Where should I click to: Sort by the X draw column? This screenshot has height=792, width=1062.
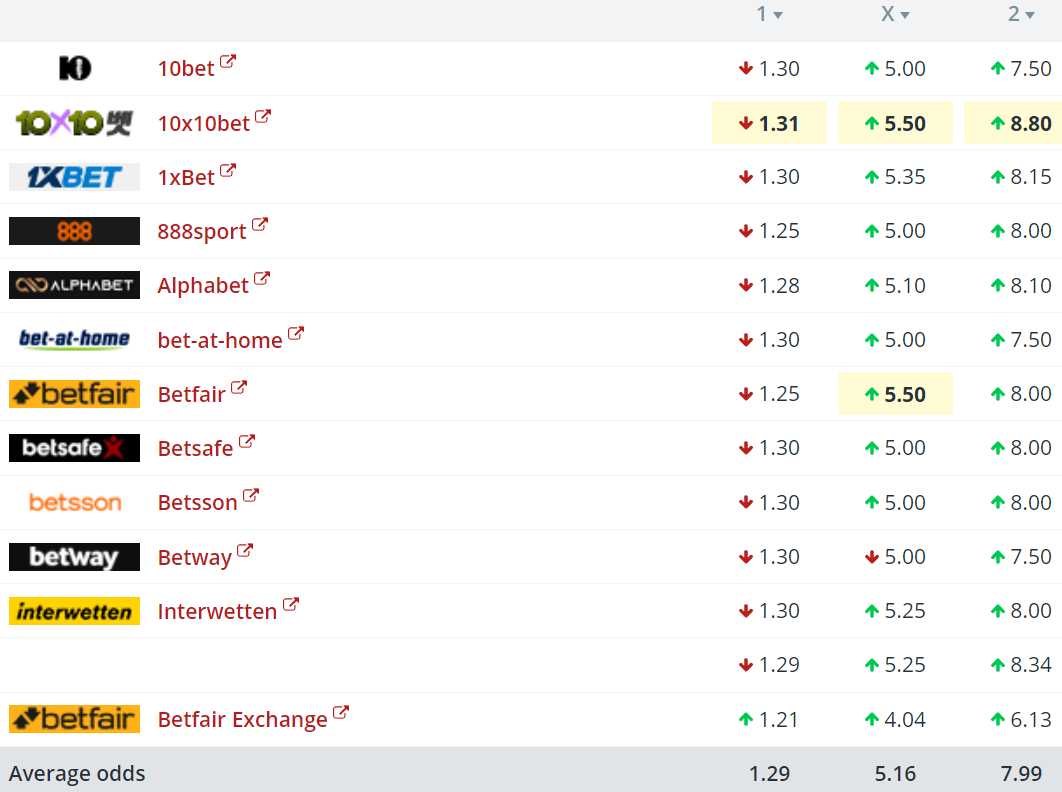(x=894, y=14)
